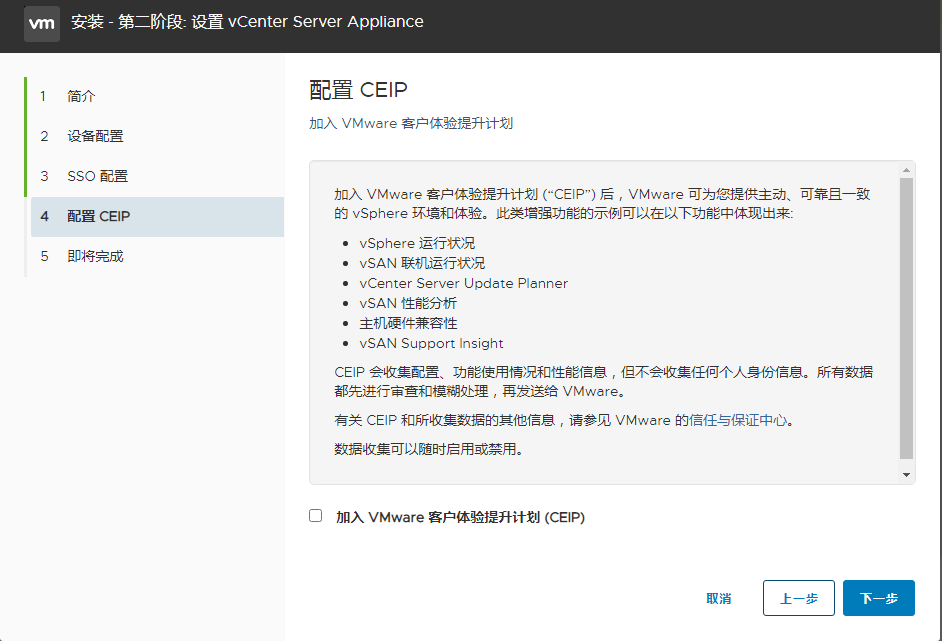Click the bullet vSAN Support Insight
942x641 pixels.
tap(431, 344)
